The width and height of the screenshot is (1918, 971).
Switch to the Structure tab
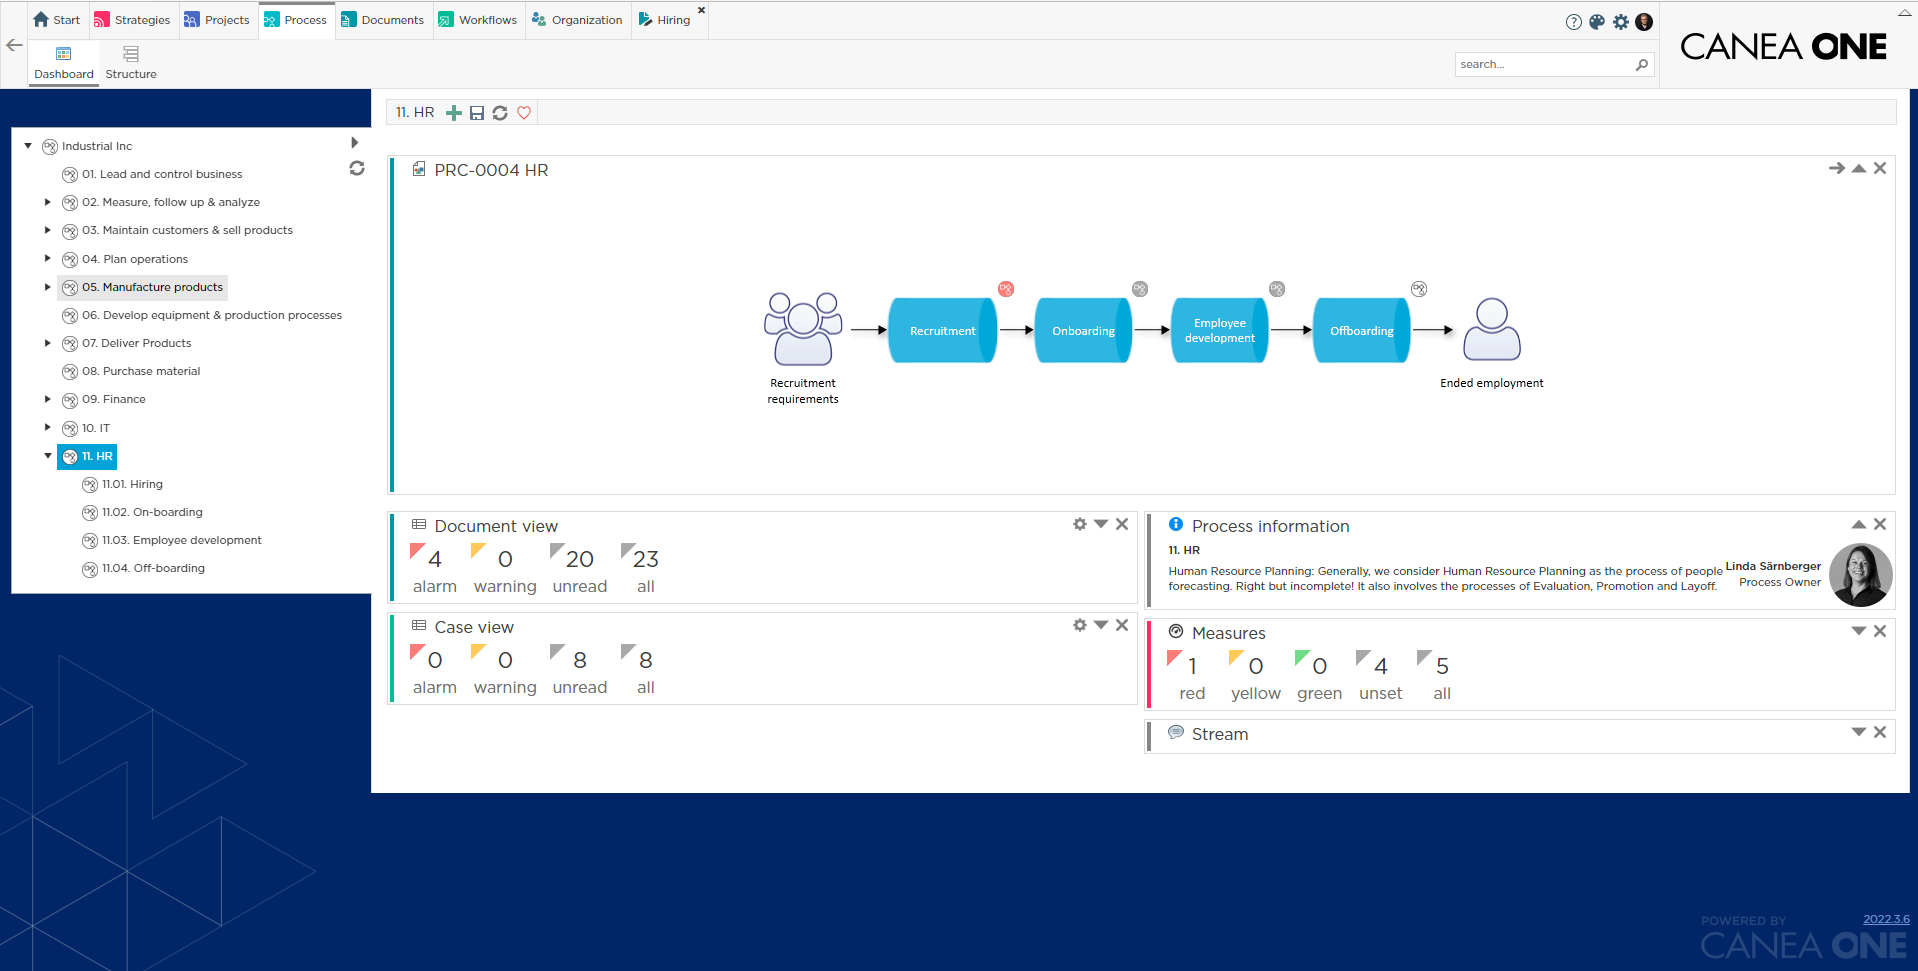[x=130, y=63]
